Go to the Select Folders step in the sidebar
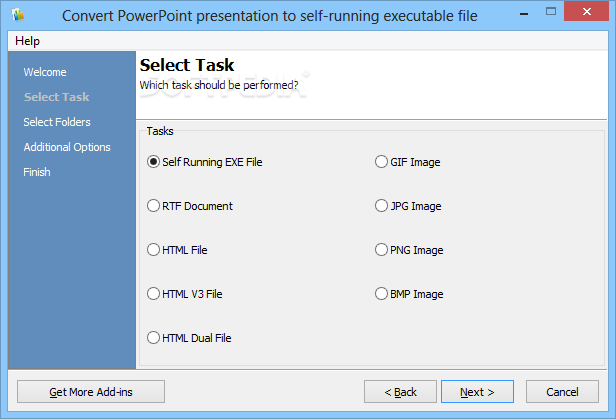This screenshot has width=616, height=419. point(57,122)
